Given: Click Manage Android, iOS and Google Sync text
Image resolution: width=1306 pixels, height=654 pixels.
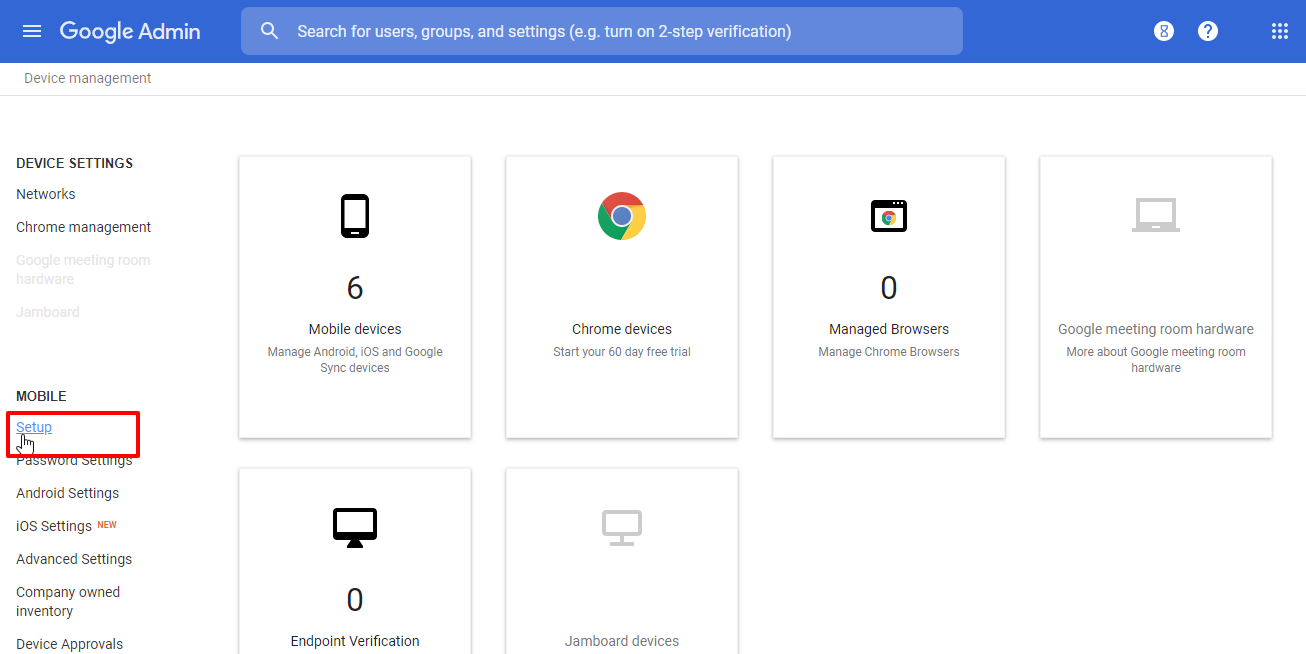Looking at the screenshot, I should point(355,360).
